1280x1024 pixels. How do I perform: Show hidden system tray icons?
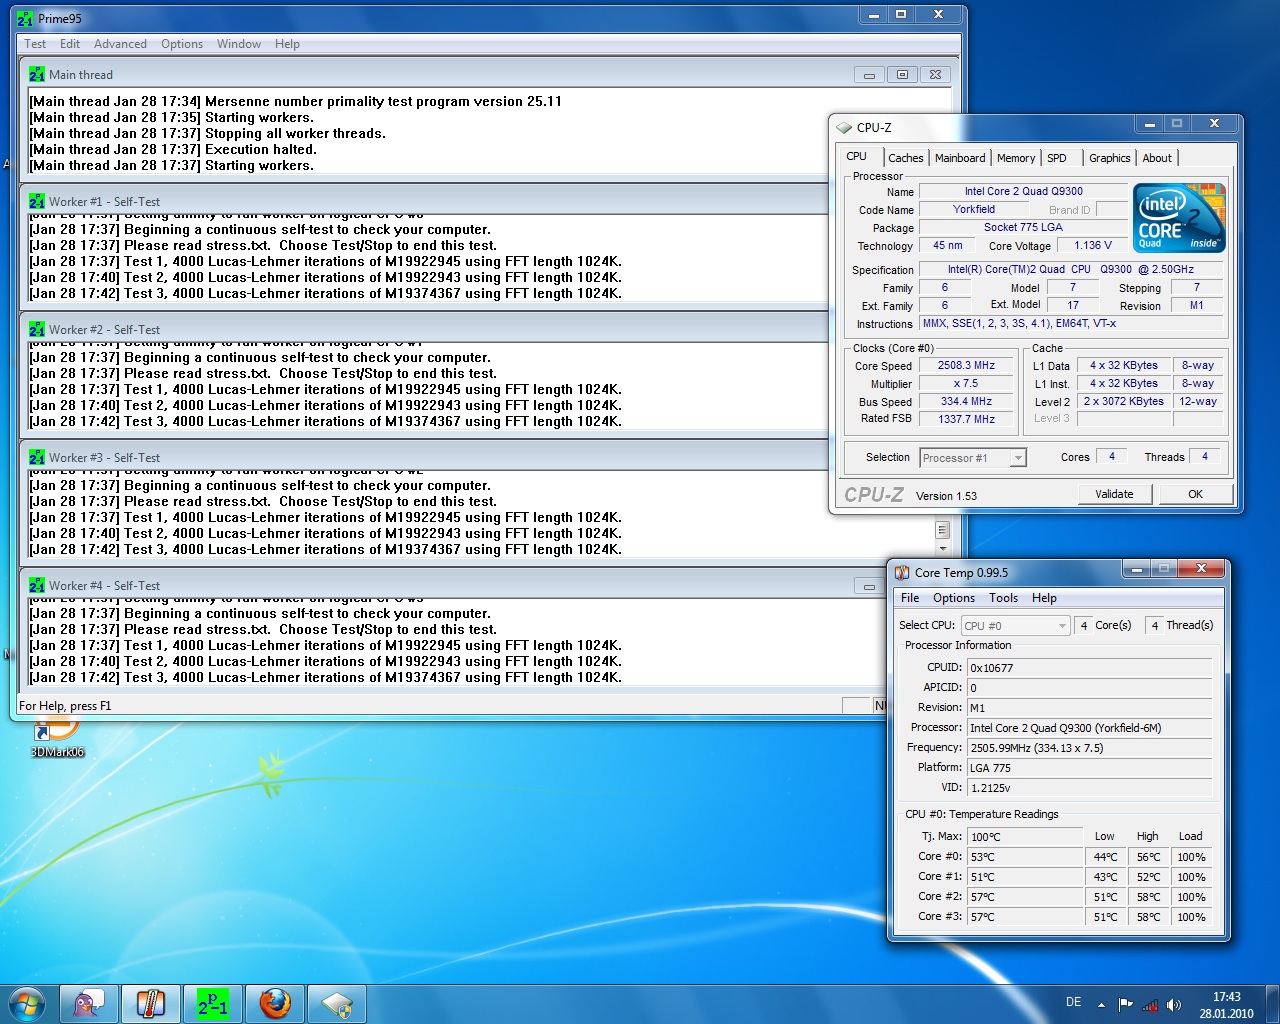point(1101,1005)
